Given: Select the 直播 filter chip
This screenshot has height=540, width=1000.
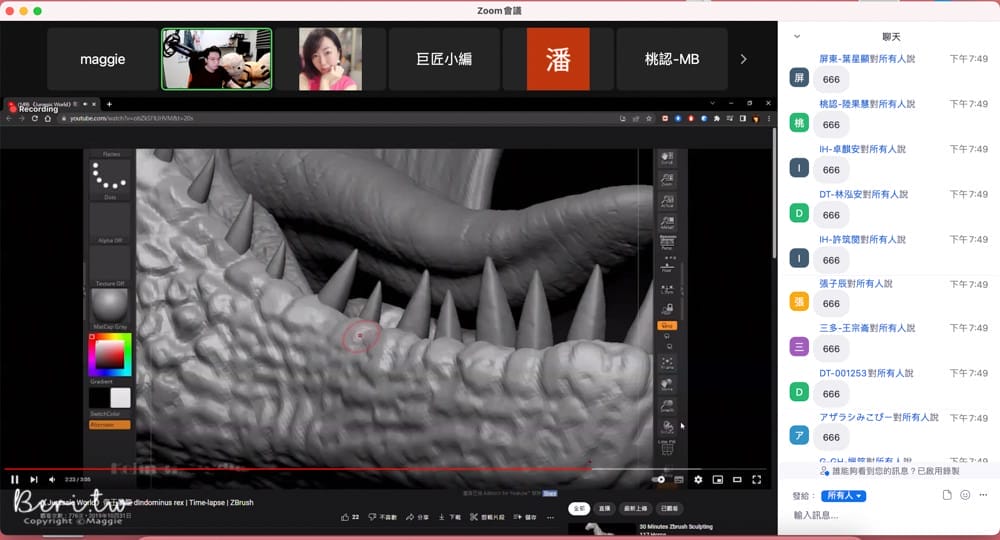Looking at the screenshot, I should [604, 508].
